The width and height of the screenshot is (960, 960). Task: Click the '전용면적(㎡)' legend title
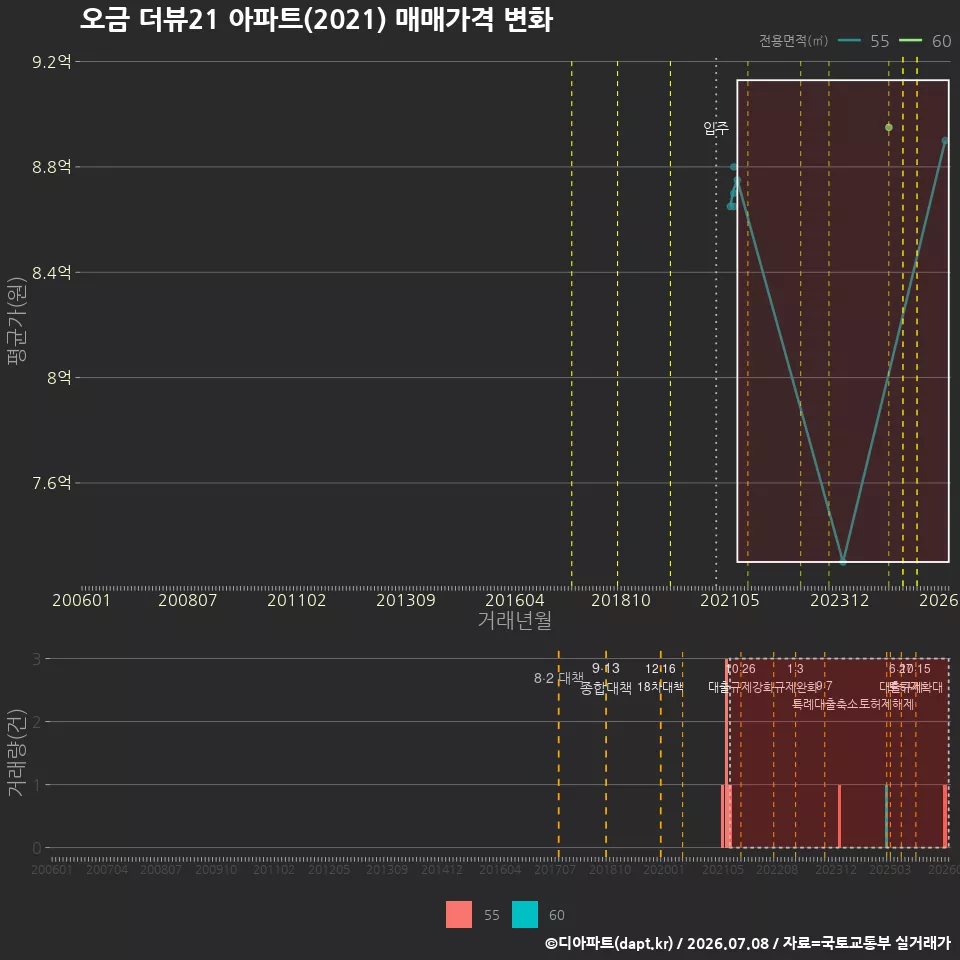(793, 41)
